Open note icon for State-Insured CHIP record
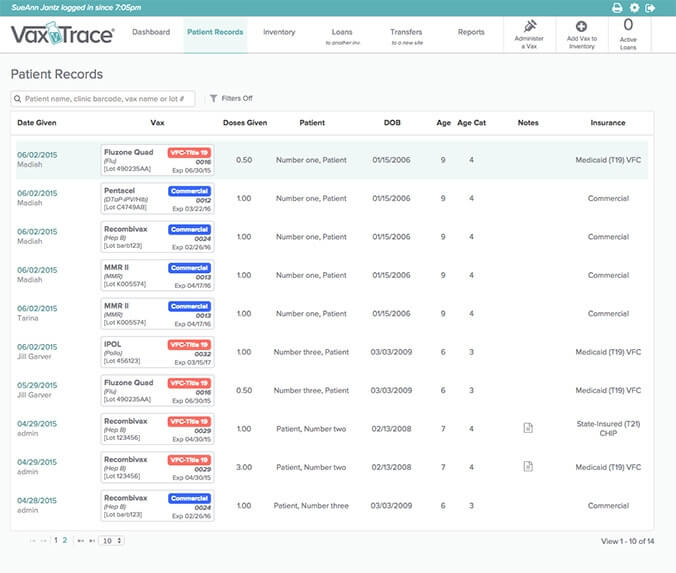Screen dimensions: 676x573 (528, 428)
